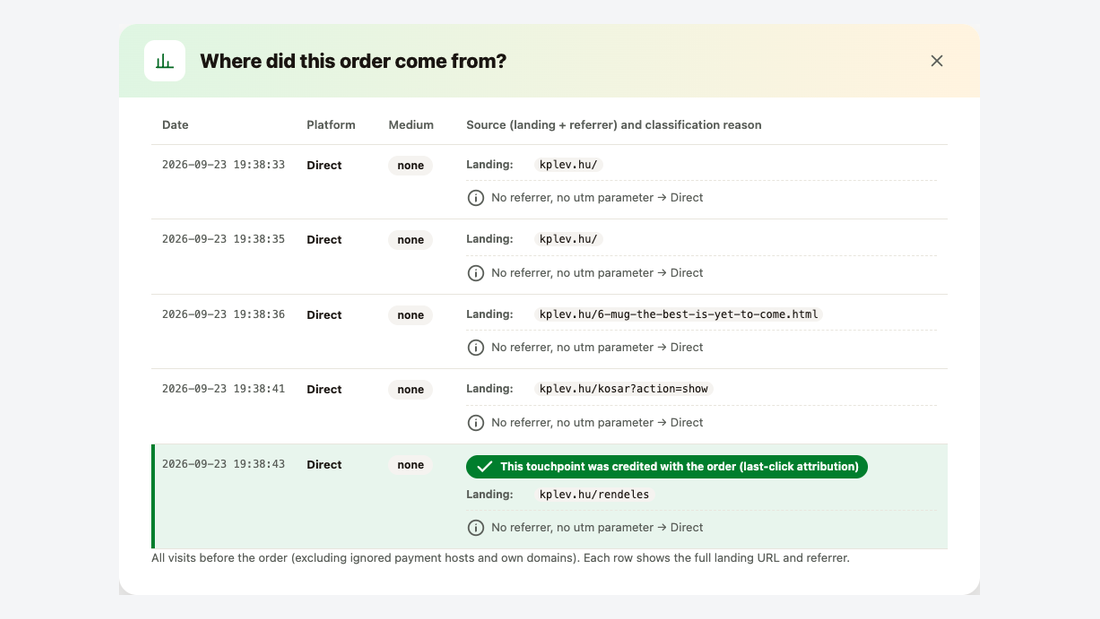Select timestamp 2026-09-23 19:38:35
This screenshot has width=1100, height=619.
[223, 239]
